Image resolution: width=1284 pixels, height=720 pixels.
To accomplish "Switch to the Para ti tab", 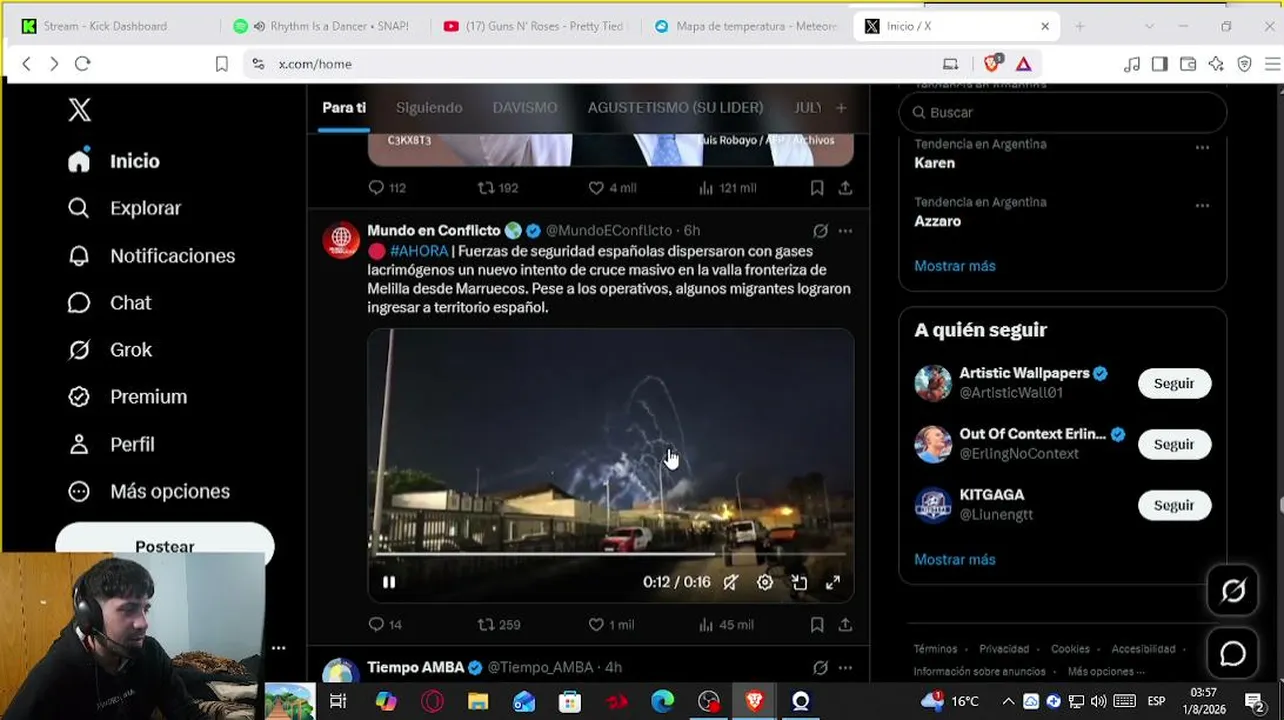I will point(344,107).
